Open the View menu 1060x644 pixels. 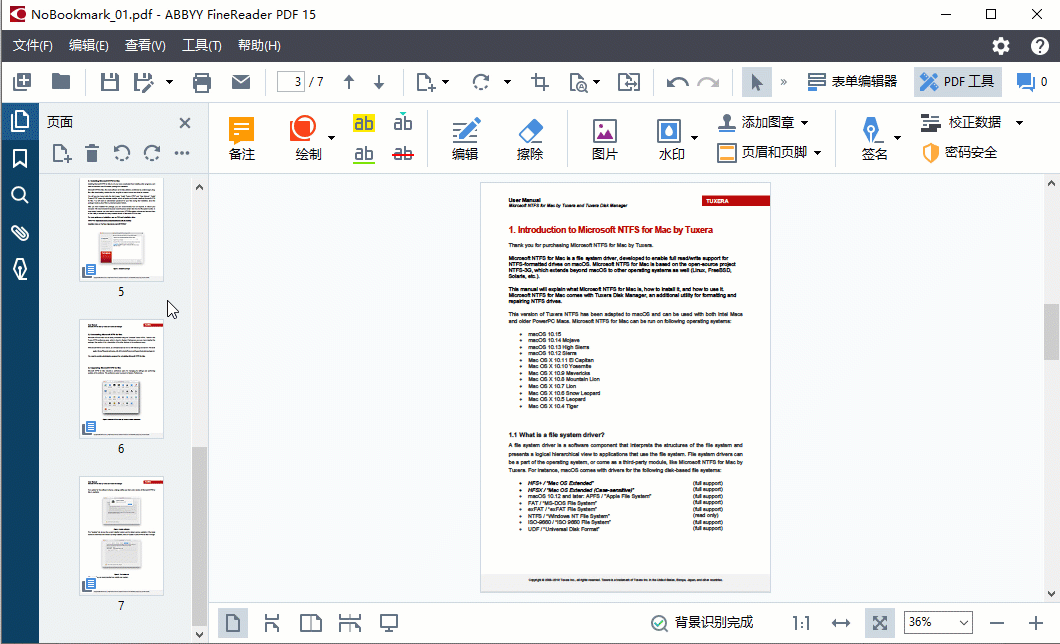(145, 45)
